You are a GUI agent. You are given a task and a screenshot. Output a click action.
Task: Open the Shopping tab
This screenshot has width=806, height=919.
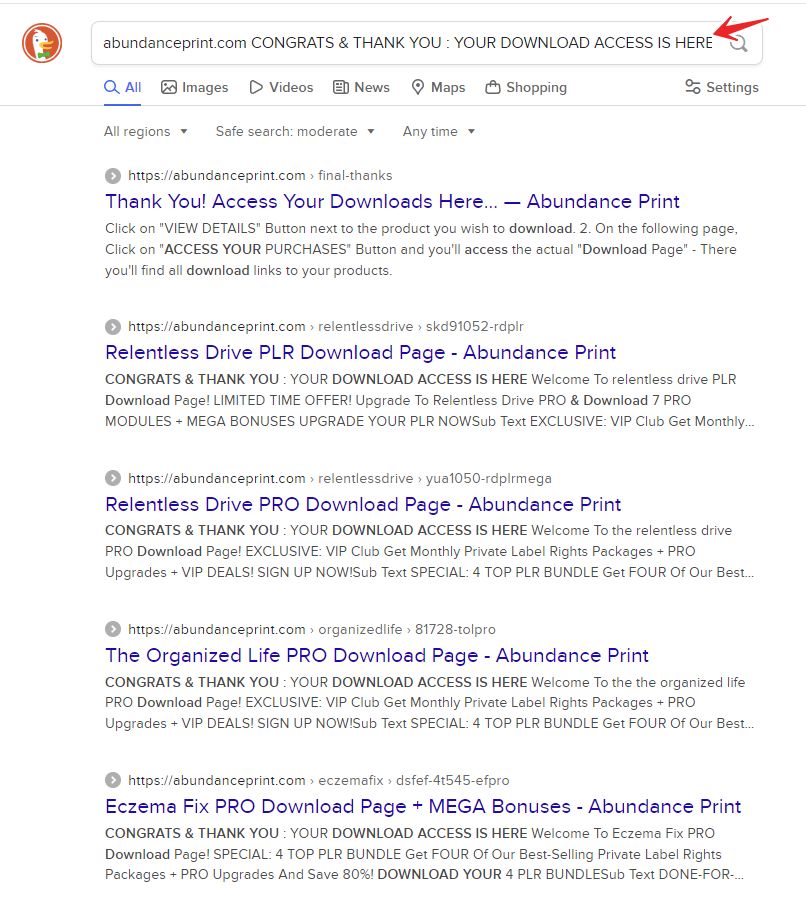tap(526, 87)
